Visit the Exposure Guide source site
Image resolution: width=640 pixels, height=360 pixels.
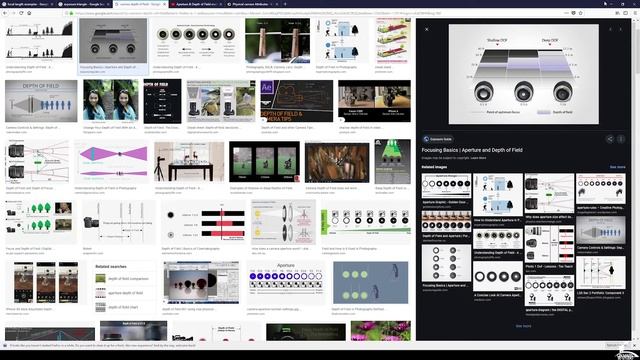[x=438, y=139]
